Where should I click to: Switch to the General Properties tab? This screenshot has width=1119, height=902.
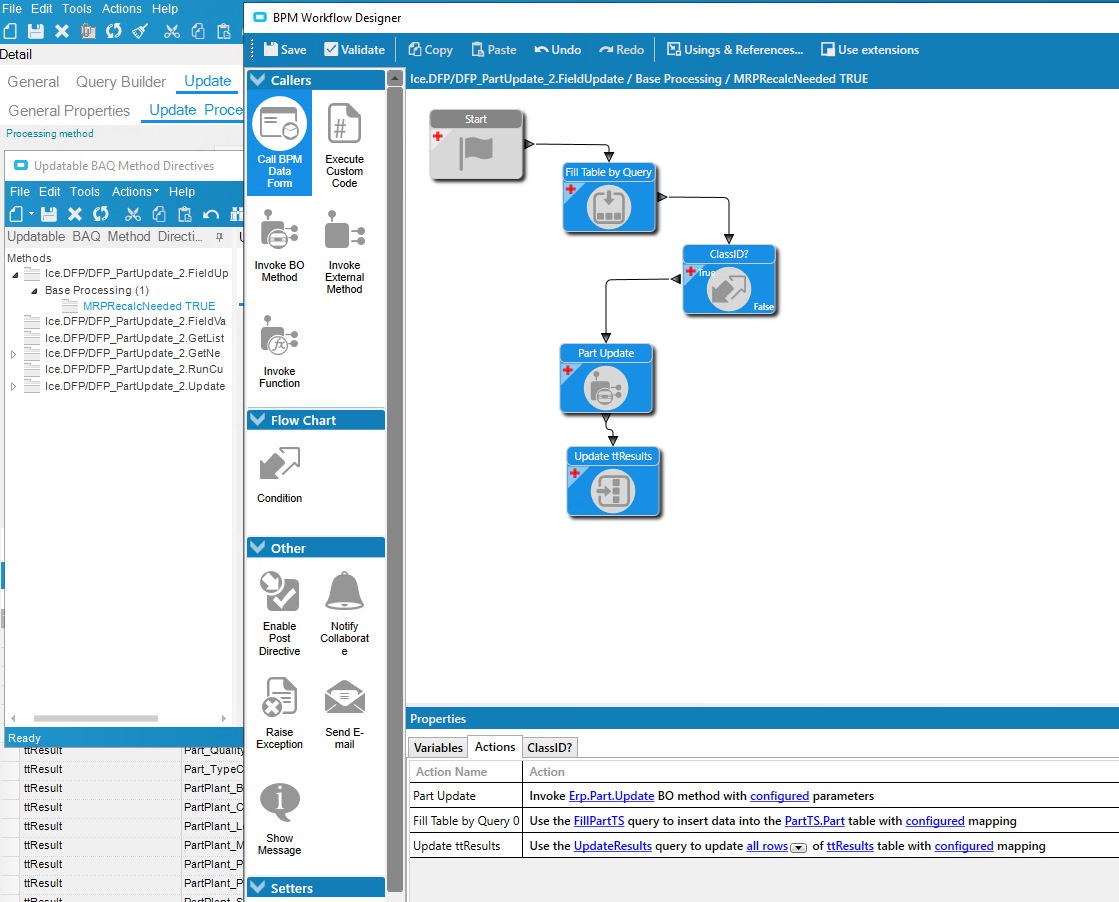pyautogui.click(x=69, y=111)
